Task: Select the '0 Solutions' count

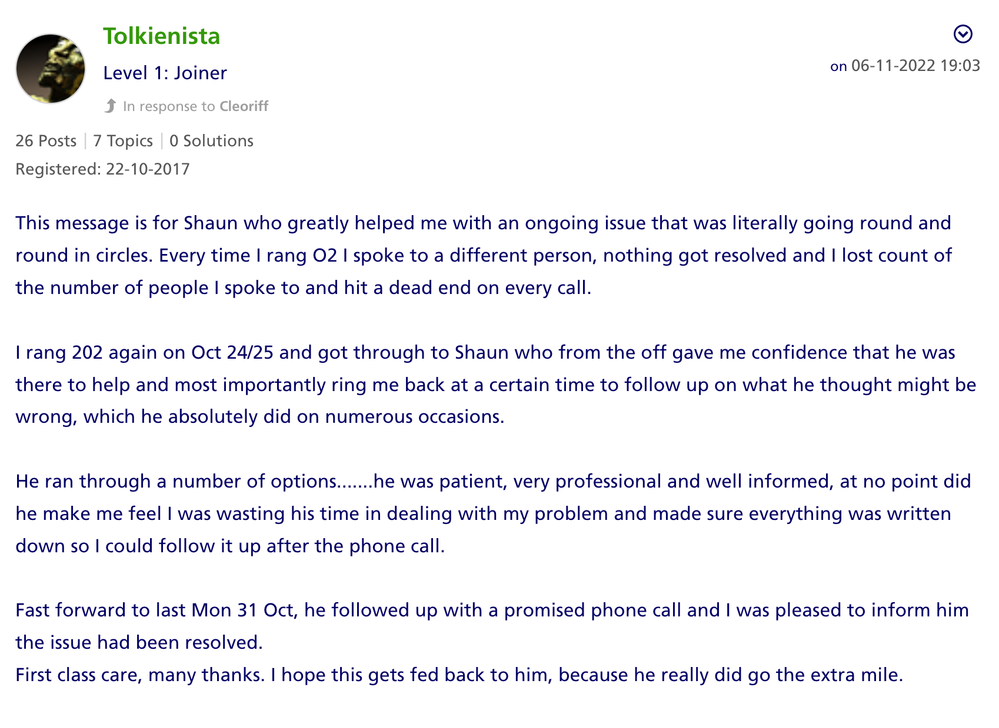Action: (x=211, y=141)
